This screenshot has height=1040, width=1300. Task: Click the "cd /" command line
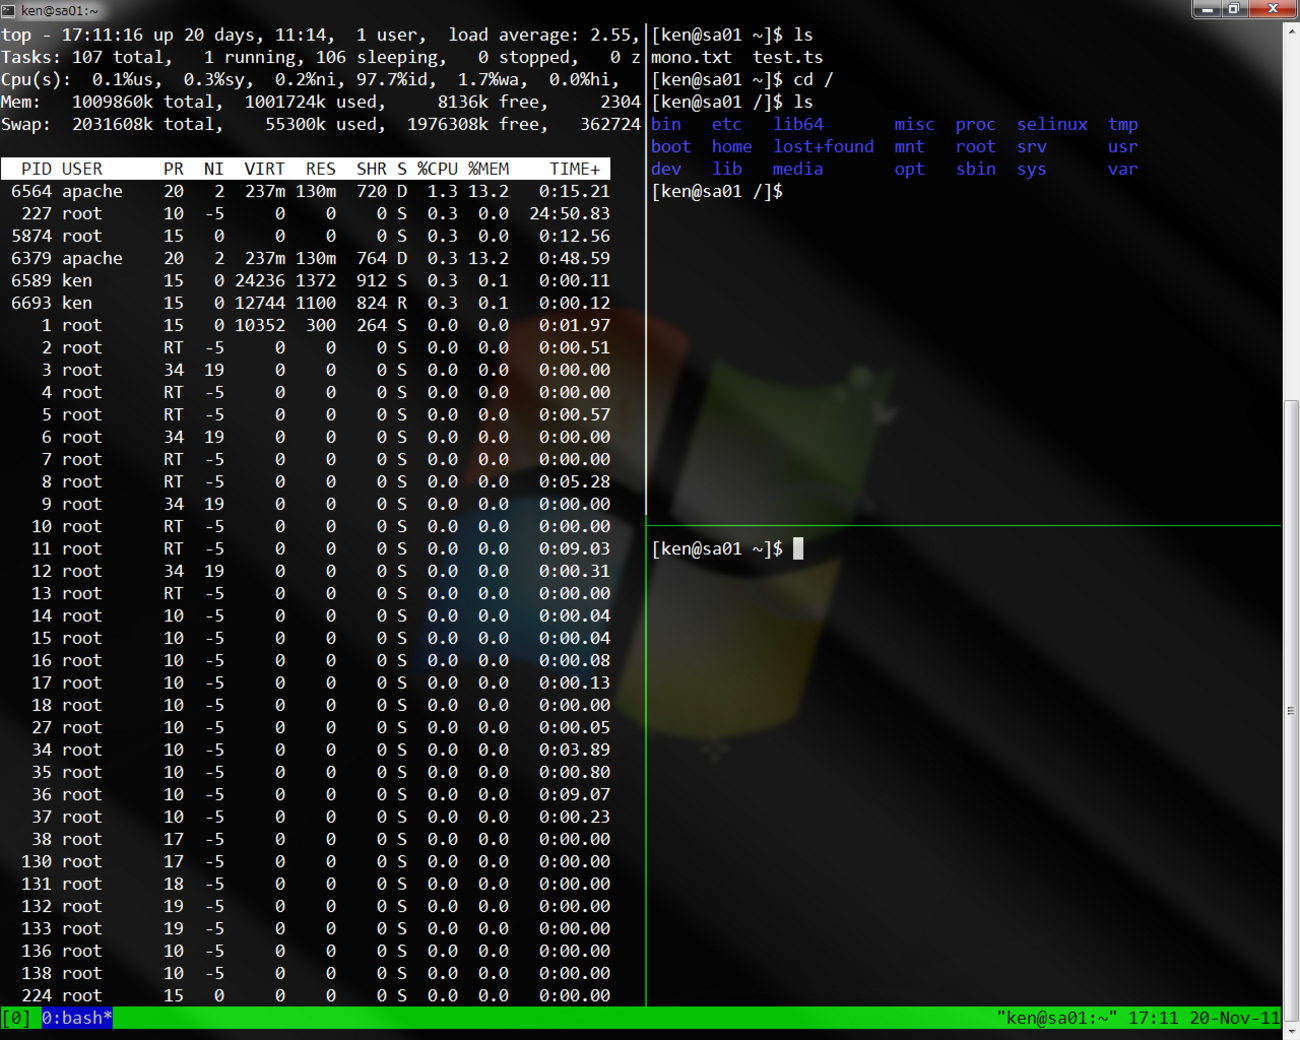pyautogui.click(x=742, y=80)
